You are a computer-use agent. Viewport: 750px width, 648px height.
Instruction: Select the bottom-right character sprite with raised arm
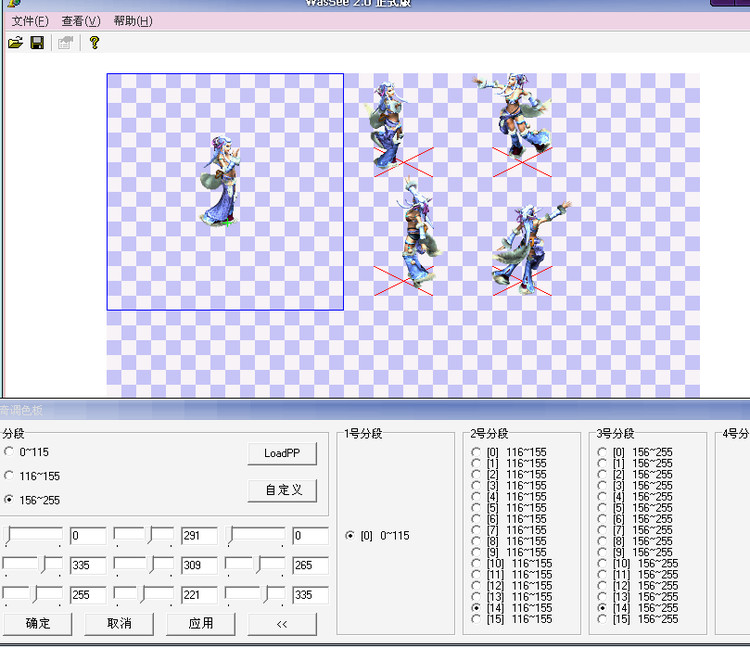tap(531, 247)
